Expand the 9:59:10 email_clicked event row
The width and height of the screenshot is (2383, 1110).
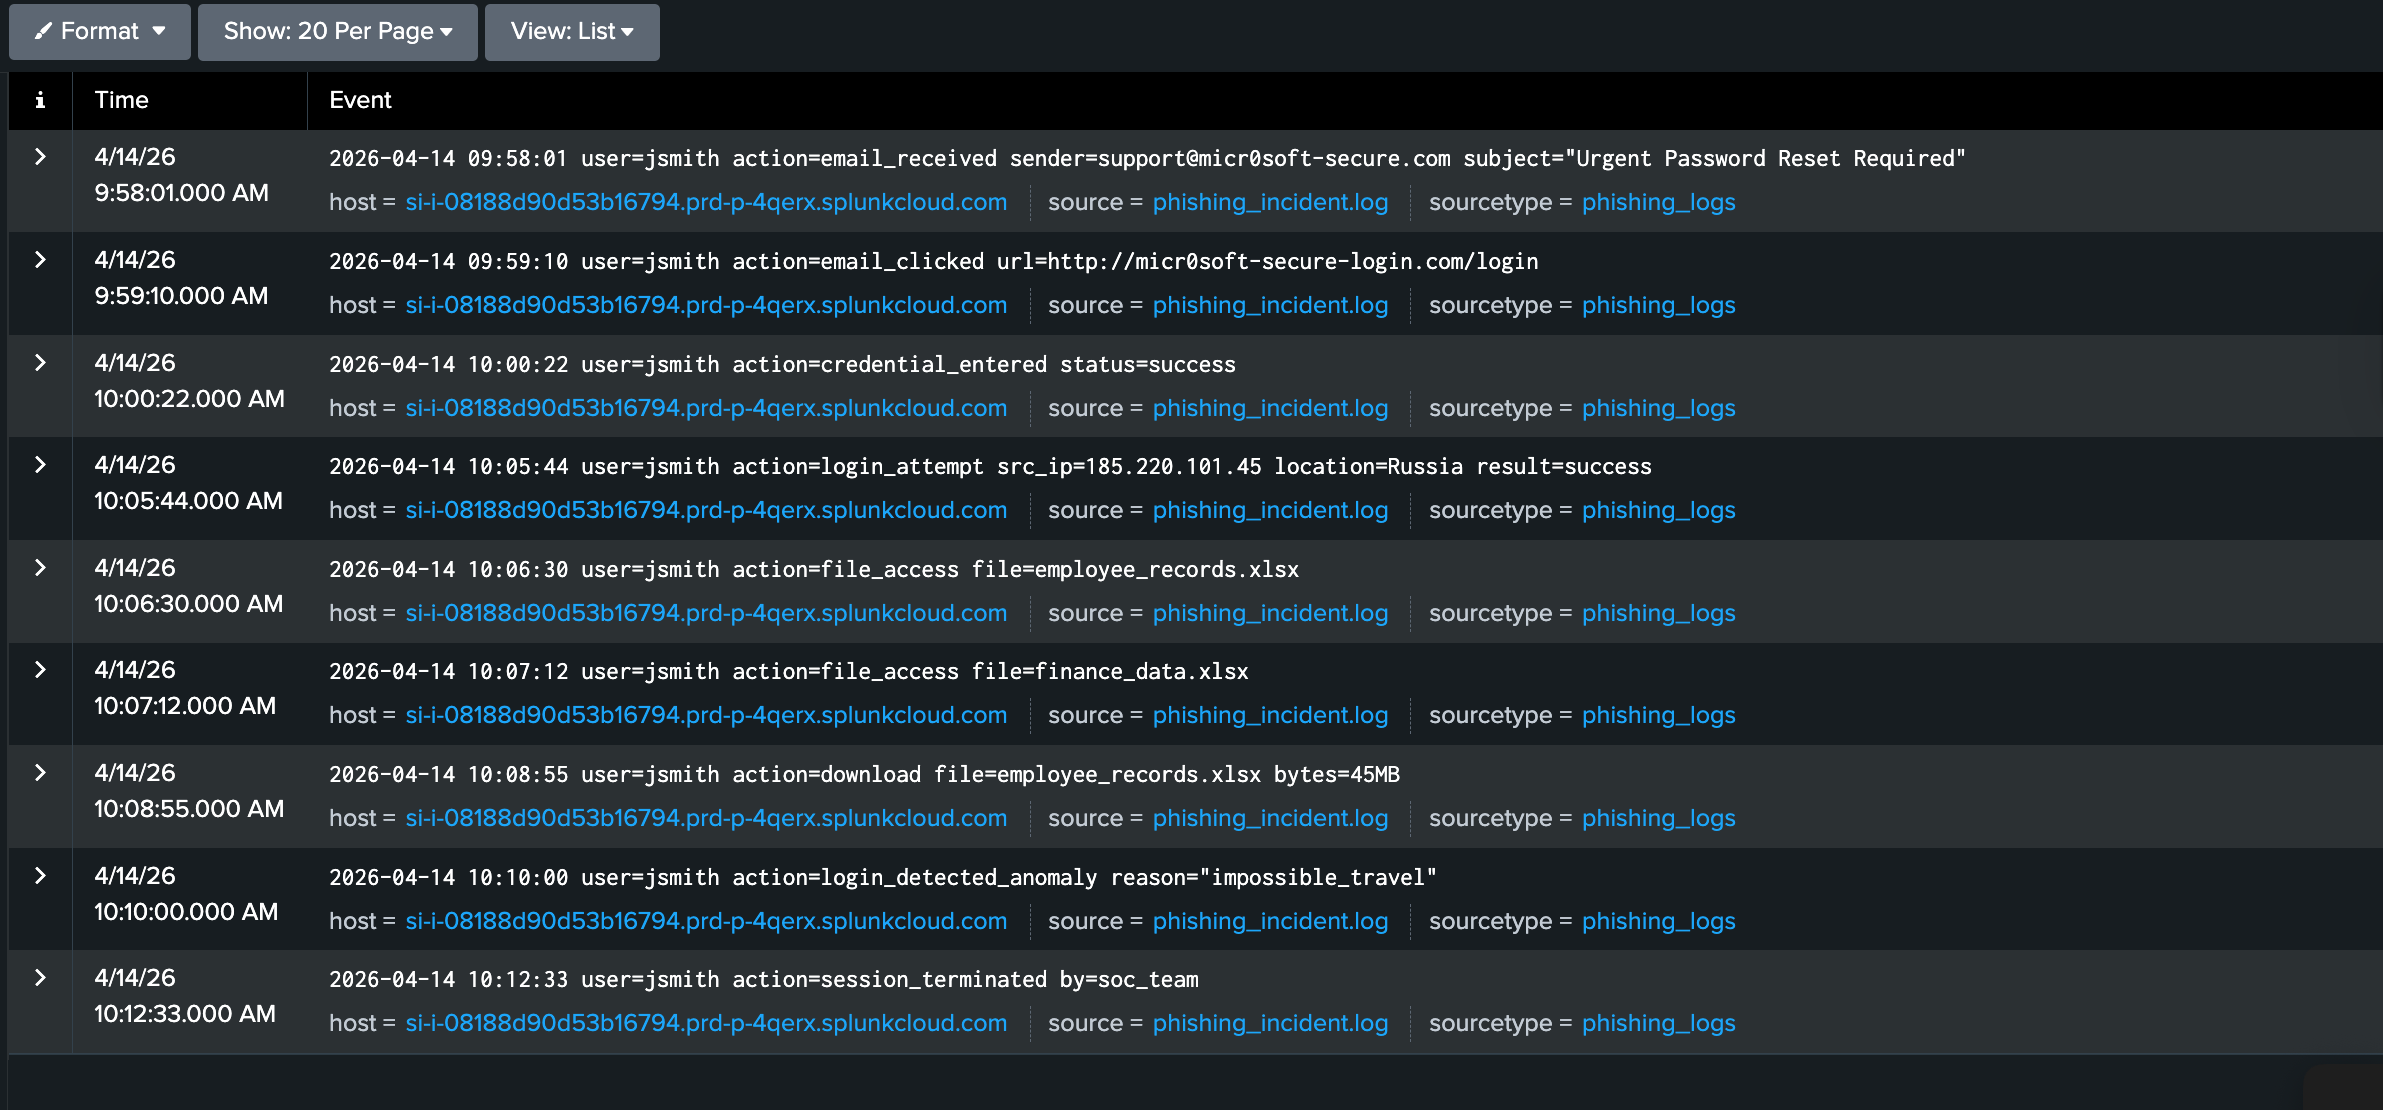click(x=40, y=260)
